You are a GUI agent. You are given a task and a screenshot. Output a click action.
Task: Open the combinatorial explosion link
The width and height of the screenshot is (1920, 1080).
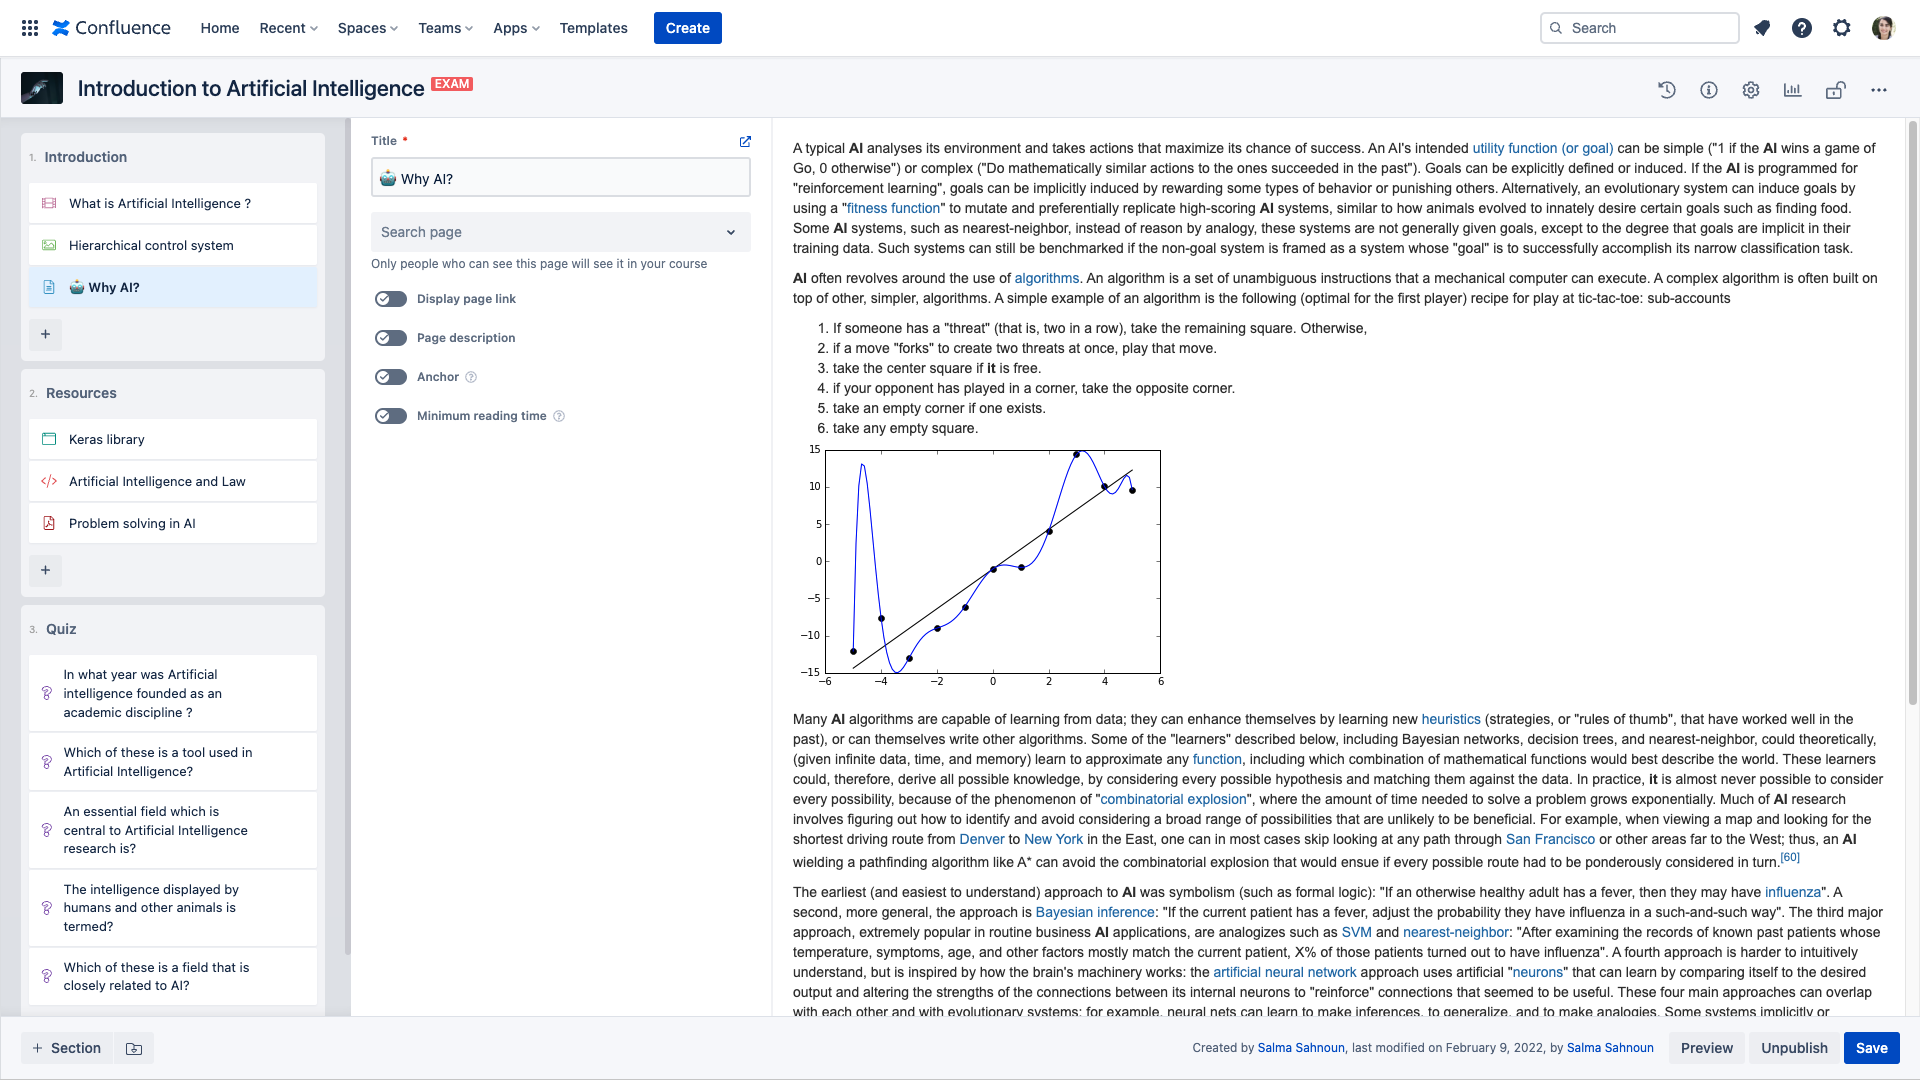[1174, 799]
